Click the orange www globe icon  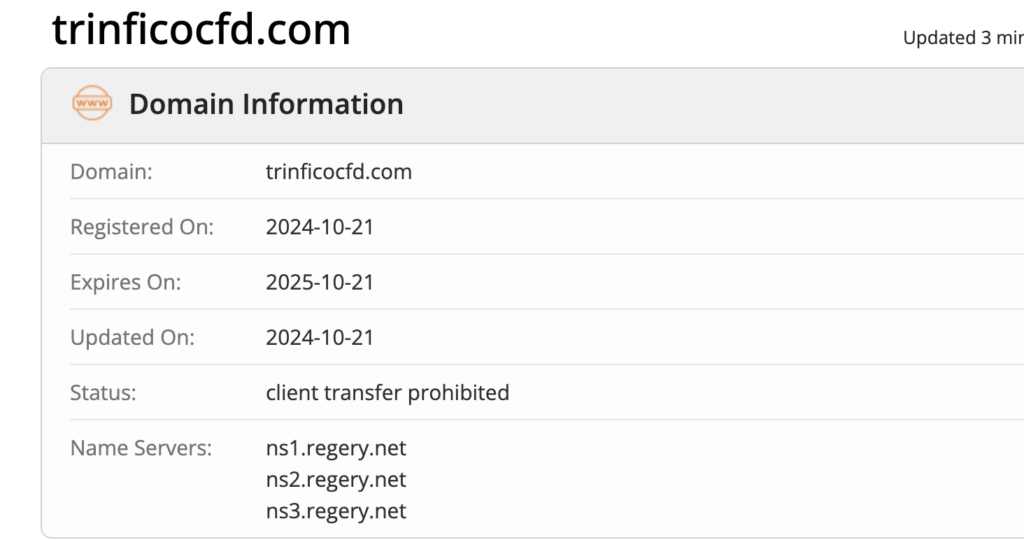[92, 103]
